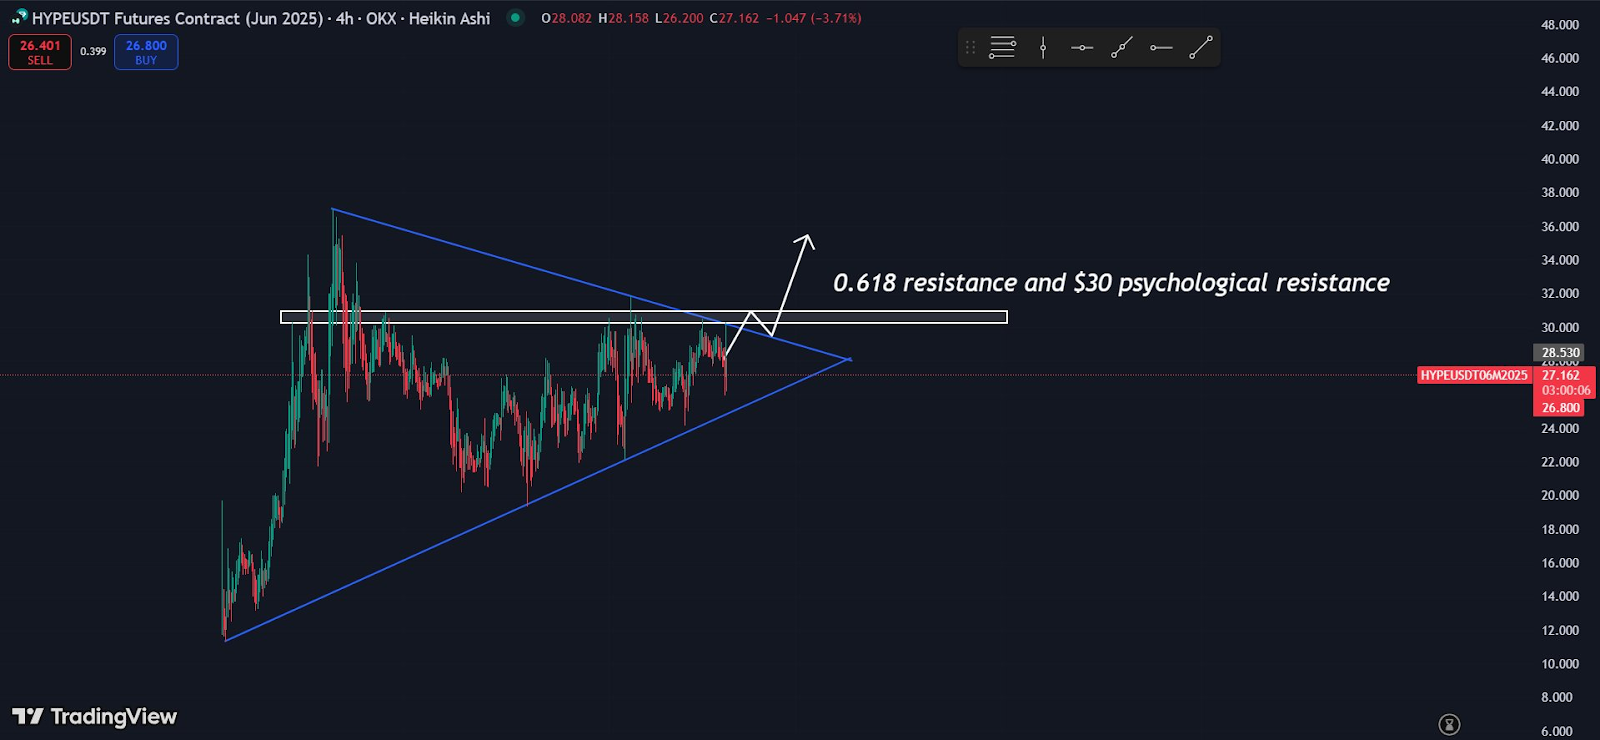
Task: Click the red 26.401 SELL button
Action: [40, 52]
